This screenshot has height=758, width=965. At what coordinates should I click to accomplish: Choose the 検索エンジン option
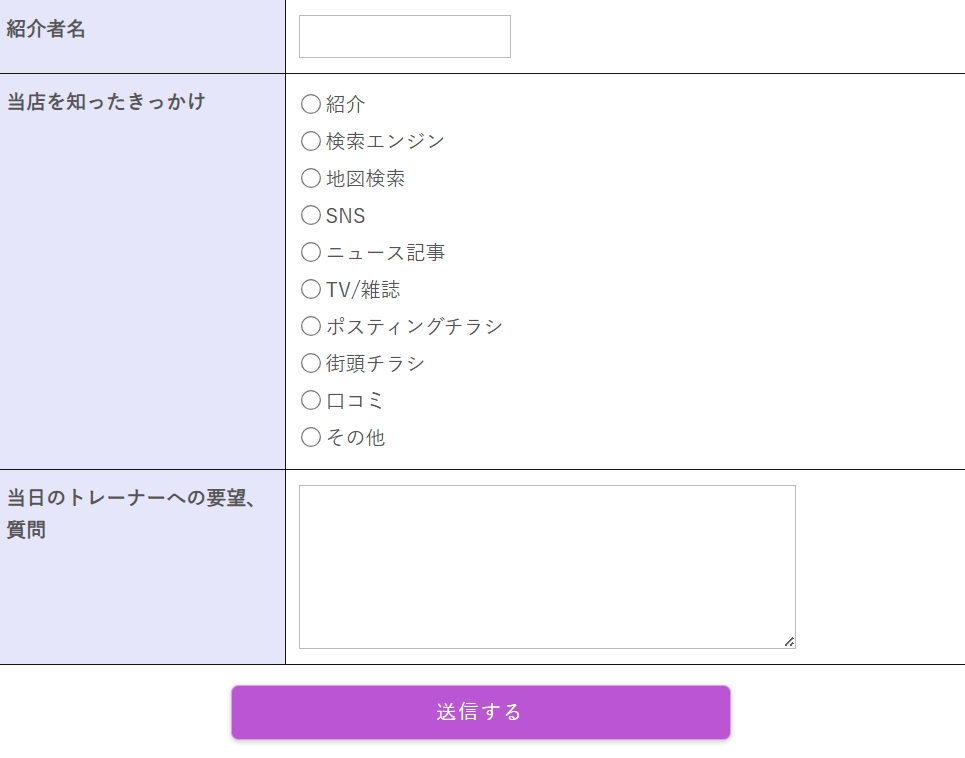point(311,141)
